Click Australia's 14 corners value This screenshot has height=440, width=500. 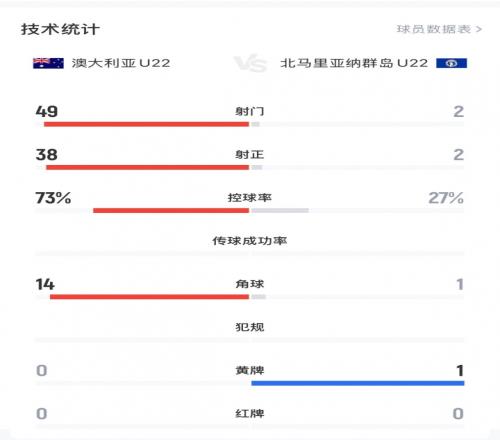pyautogui.click(x=45, y=284)
